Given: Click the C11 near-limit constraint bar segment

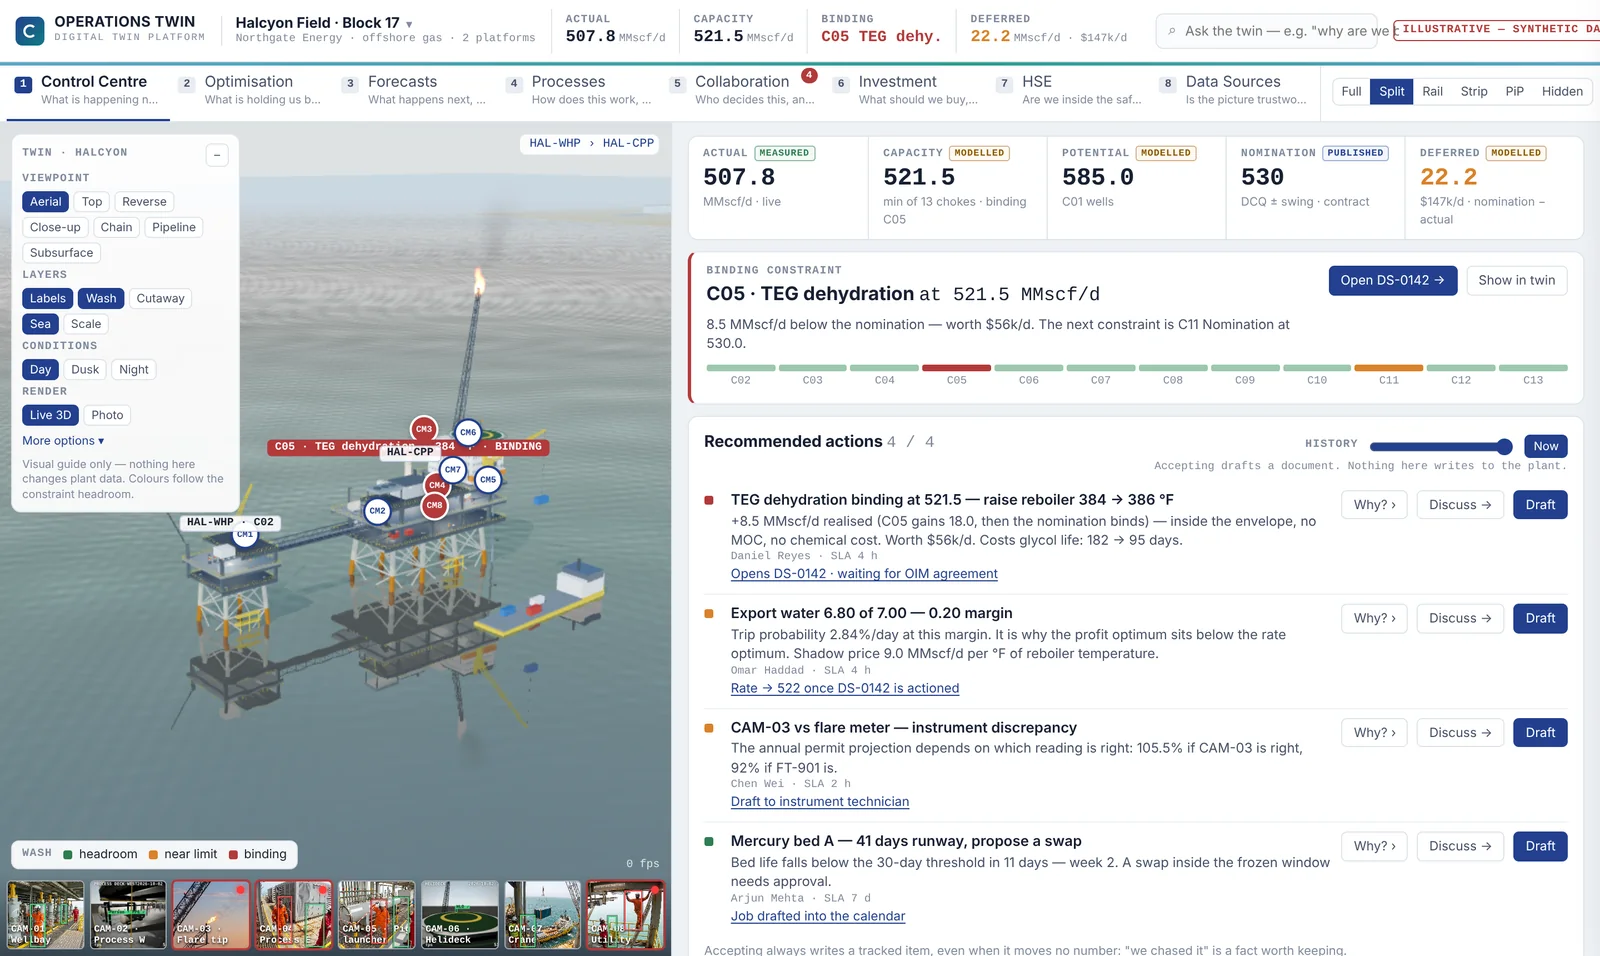Looking at the screenshot, I should click(1388, 368).
